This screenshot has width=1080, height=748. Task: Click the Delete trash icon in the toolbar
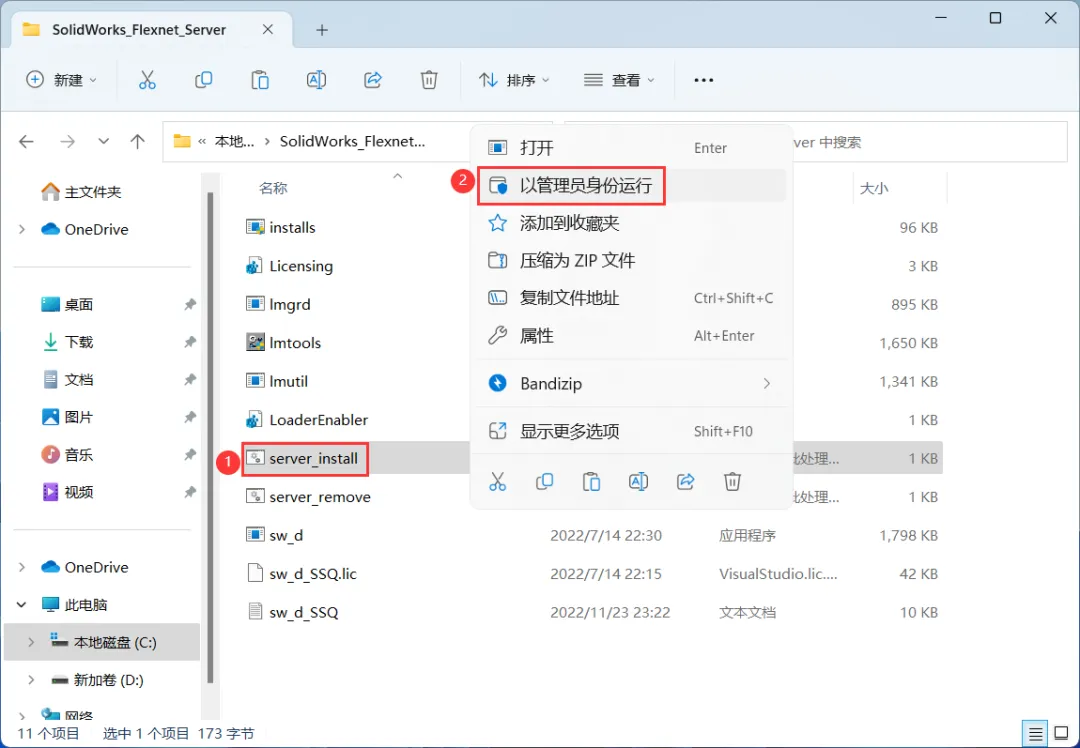429,80
